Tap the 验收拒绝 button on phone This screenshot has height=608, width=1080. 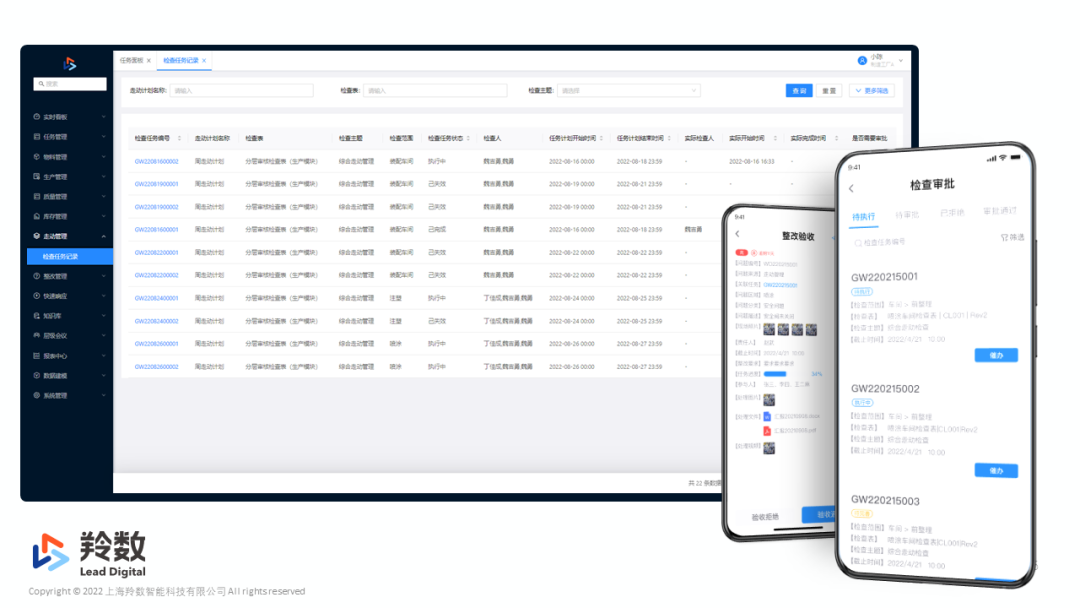(765, 516)
